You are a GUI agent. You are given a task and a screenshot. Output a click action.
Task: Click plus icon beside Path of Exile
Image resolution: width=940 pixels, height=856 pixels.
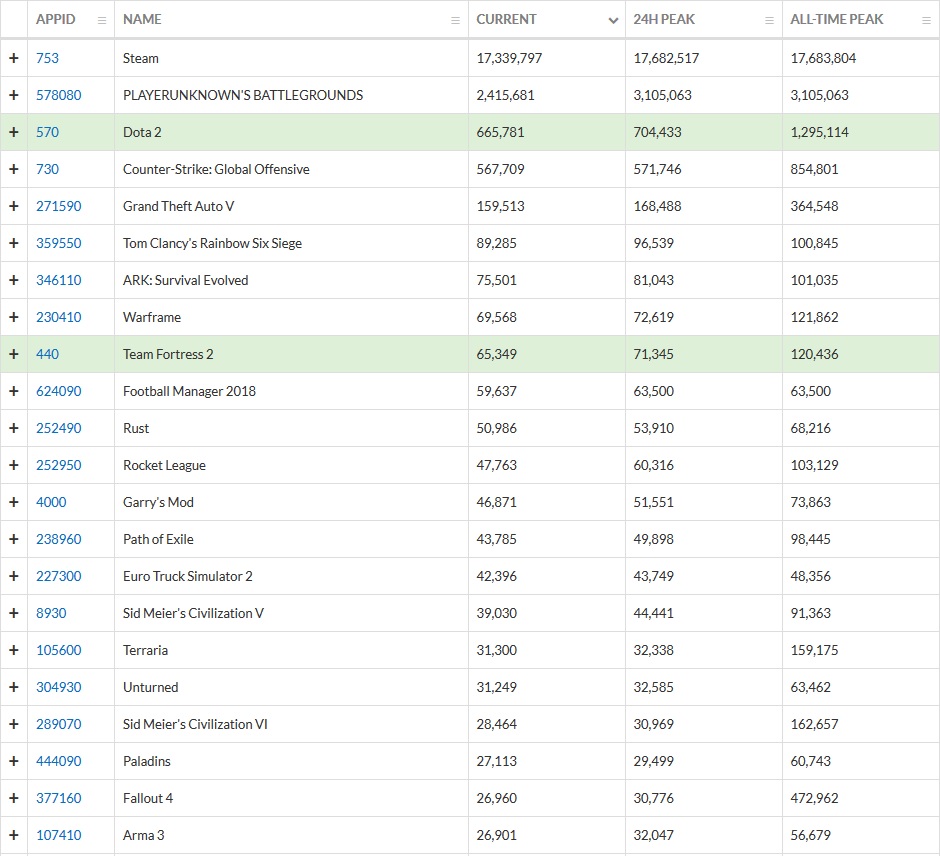pyautogui.click(x=14, y=539)
